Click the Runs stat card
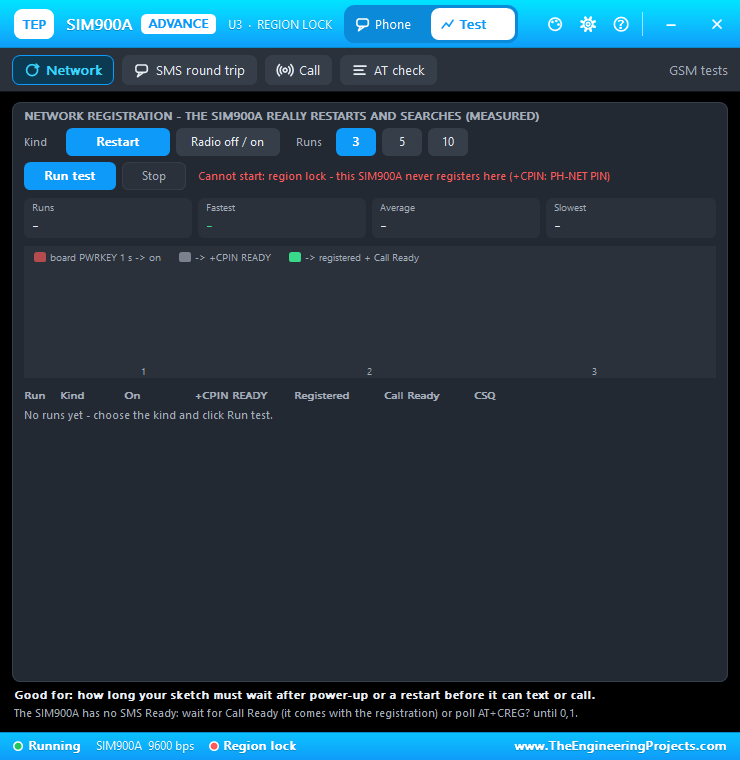This screenshot has width=740, height=760. (108, 218)
